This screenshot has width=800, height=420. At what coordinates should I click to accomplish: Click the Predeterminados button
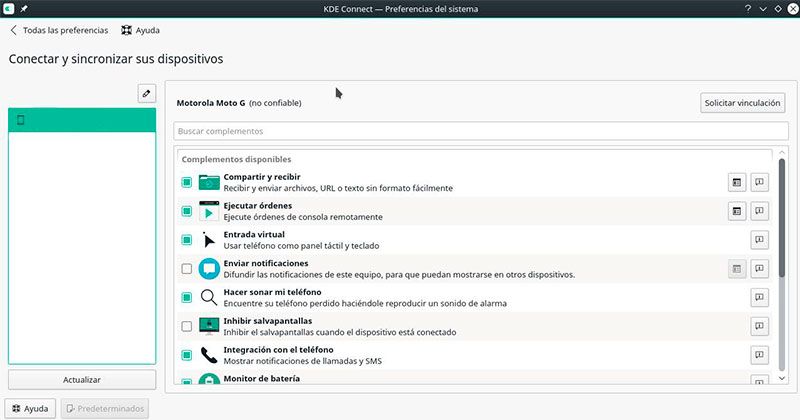105,409
